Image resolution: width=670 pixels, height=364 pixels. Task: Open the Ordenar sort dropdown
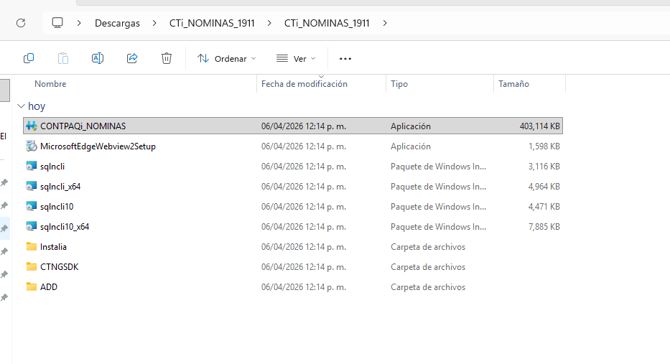coord(226,59)
